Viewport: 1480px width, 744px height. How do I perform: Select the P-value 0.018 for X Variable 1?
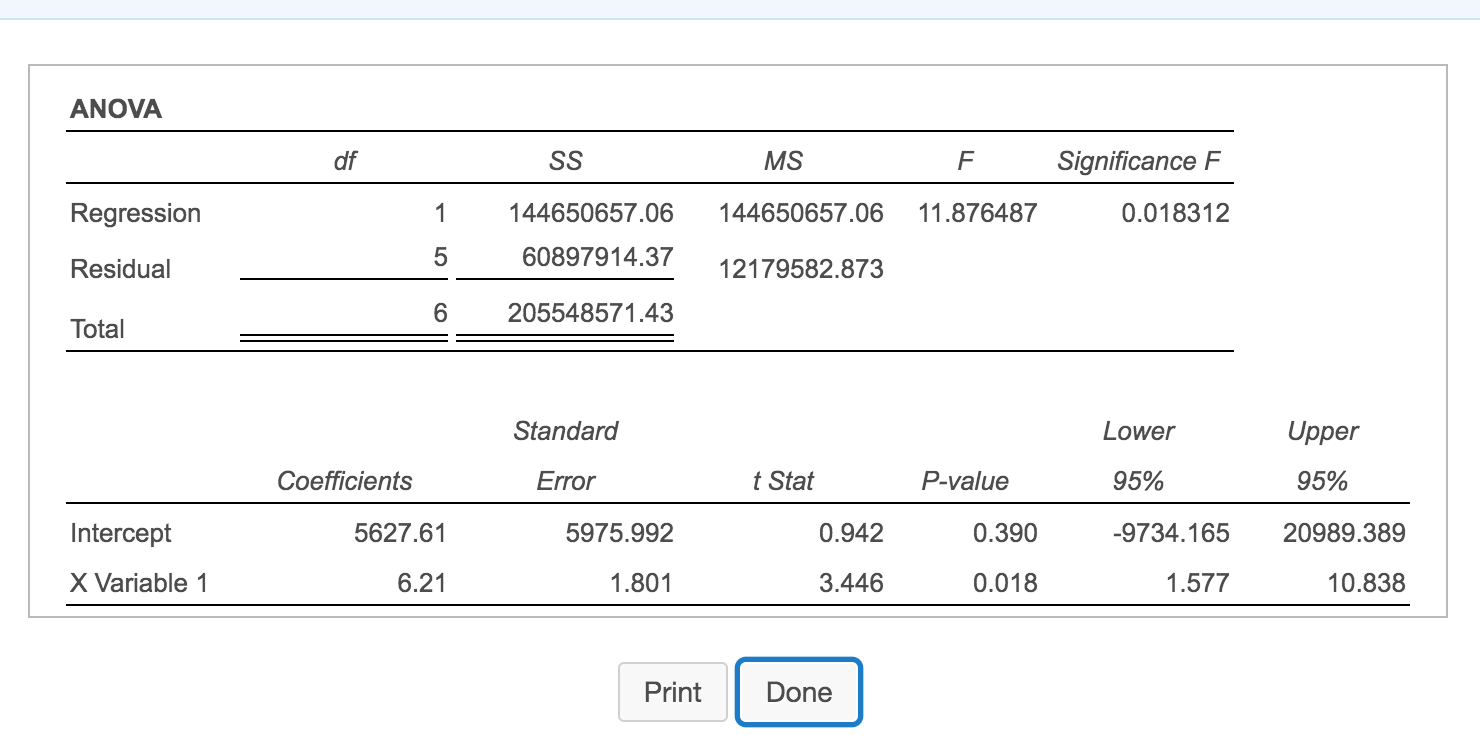[1007, 583]
